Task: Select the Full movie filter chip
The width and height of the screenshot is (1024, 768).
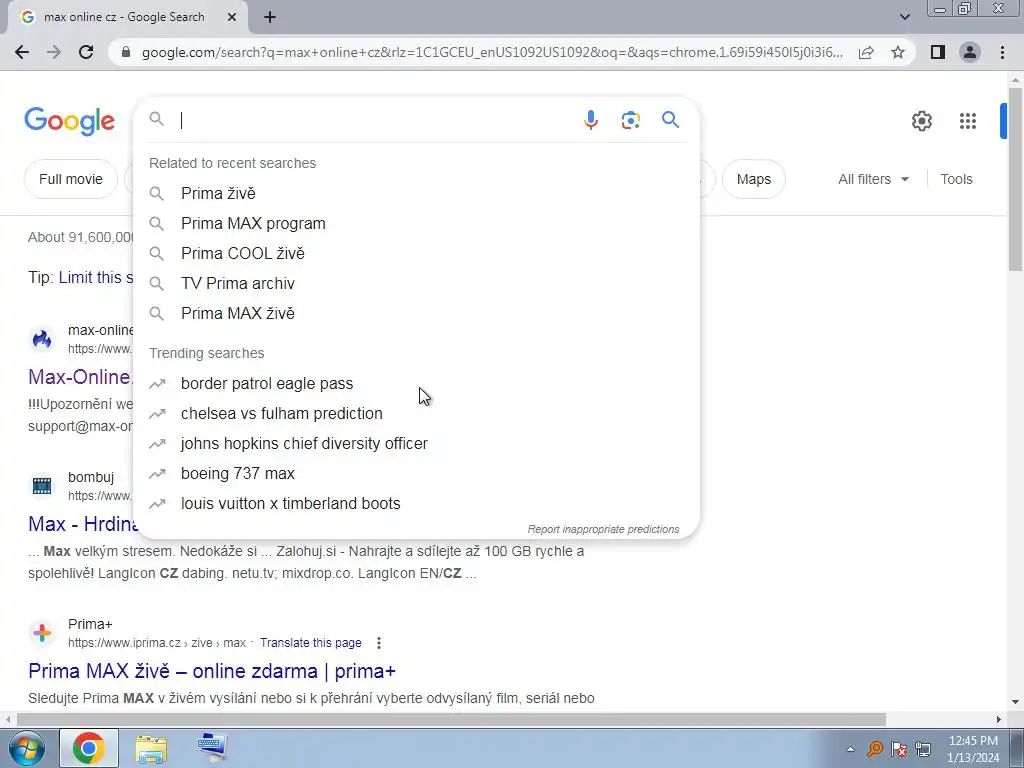Action: (71, 179)
